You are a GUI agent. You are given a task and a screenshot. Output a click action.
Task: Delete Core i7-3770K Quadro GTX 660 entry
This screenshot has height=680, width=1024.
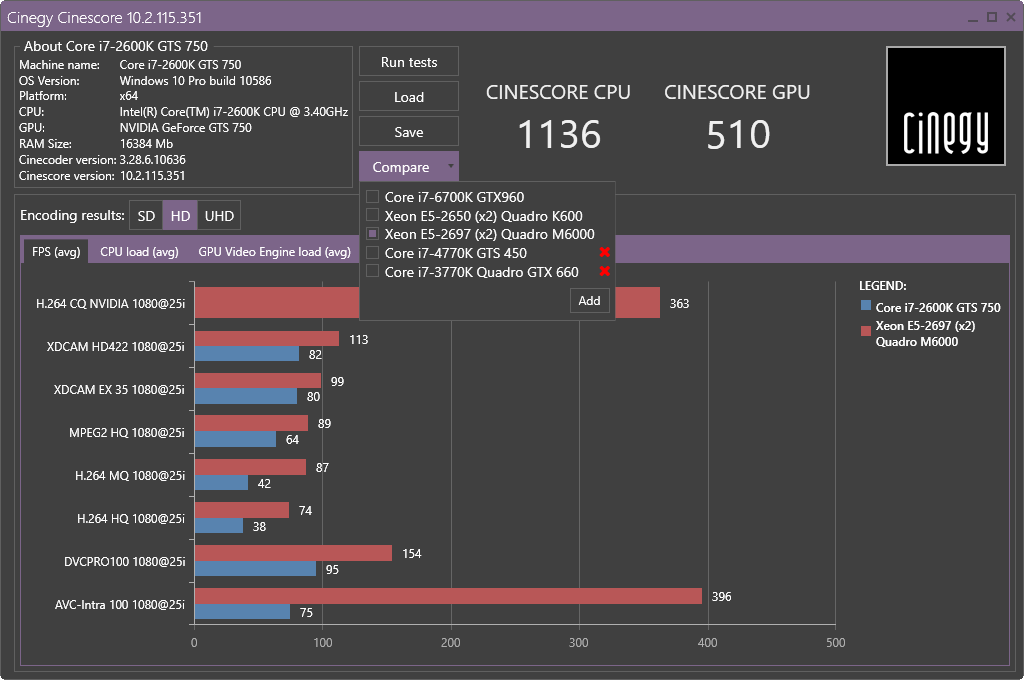(605, 271)
